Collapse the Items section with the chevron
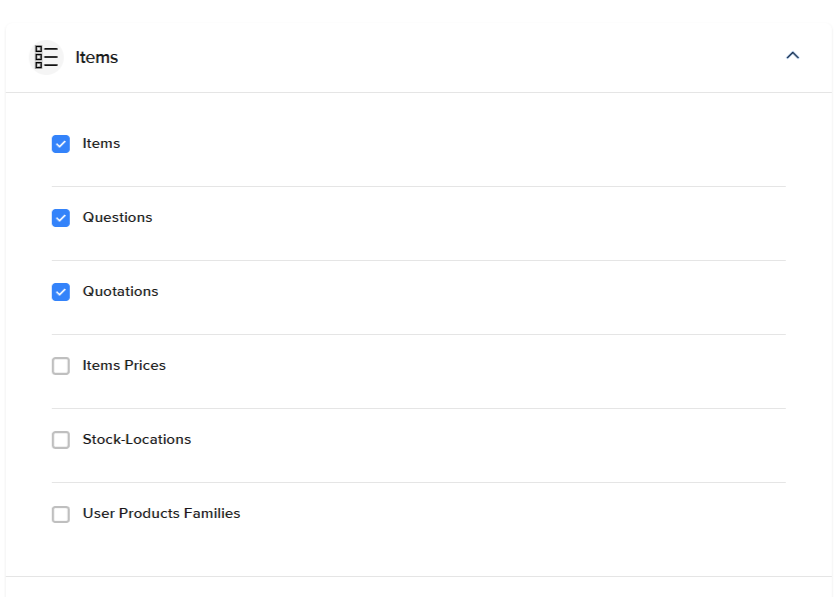The width and height of the screenshot is (839, 597). tap(792, 56)
